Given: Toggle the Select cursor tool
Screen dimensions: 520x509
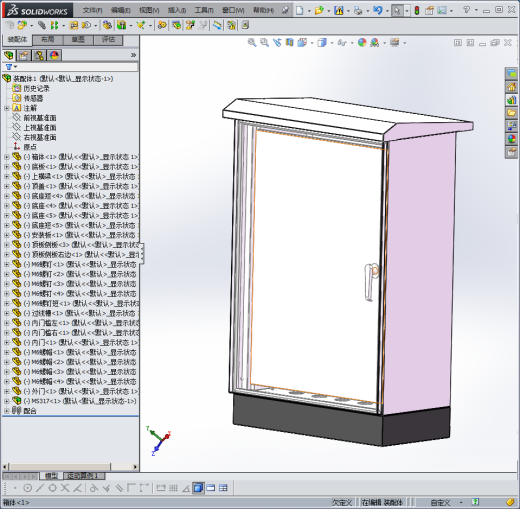Looking at the screenshot, I should pos(397,10).
